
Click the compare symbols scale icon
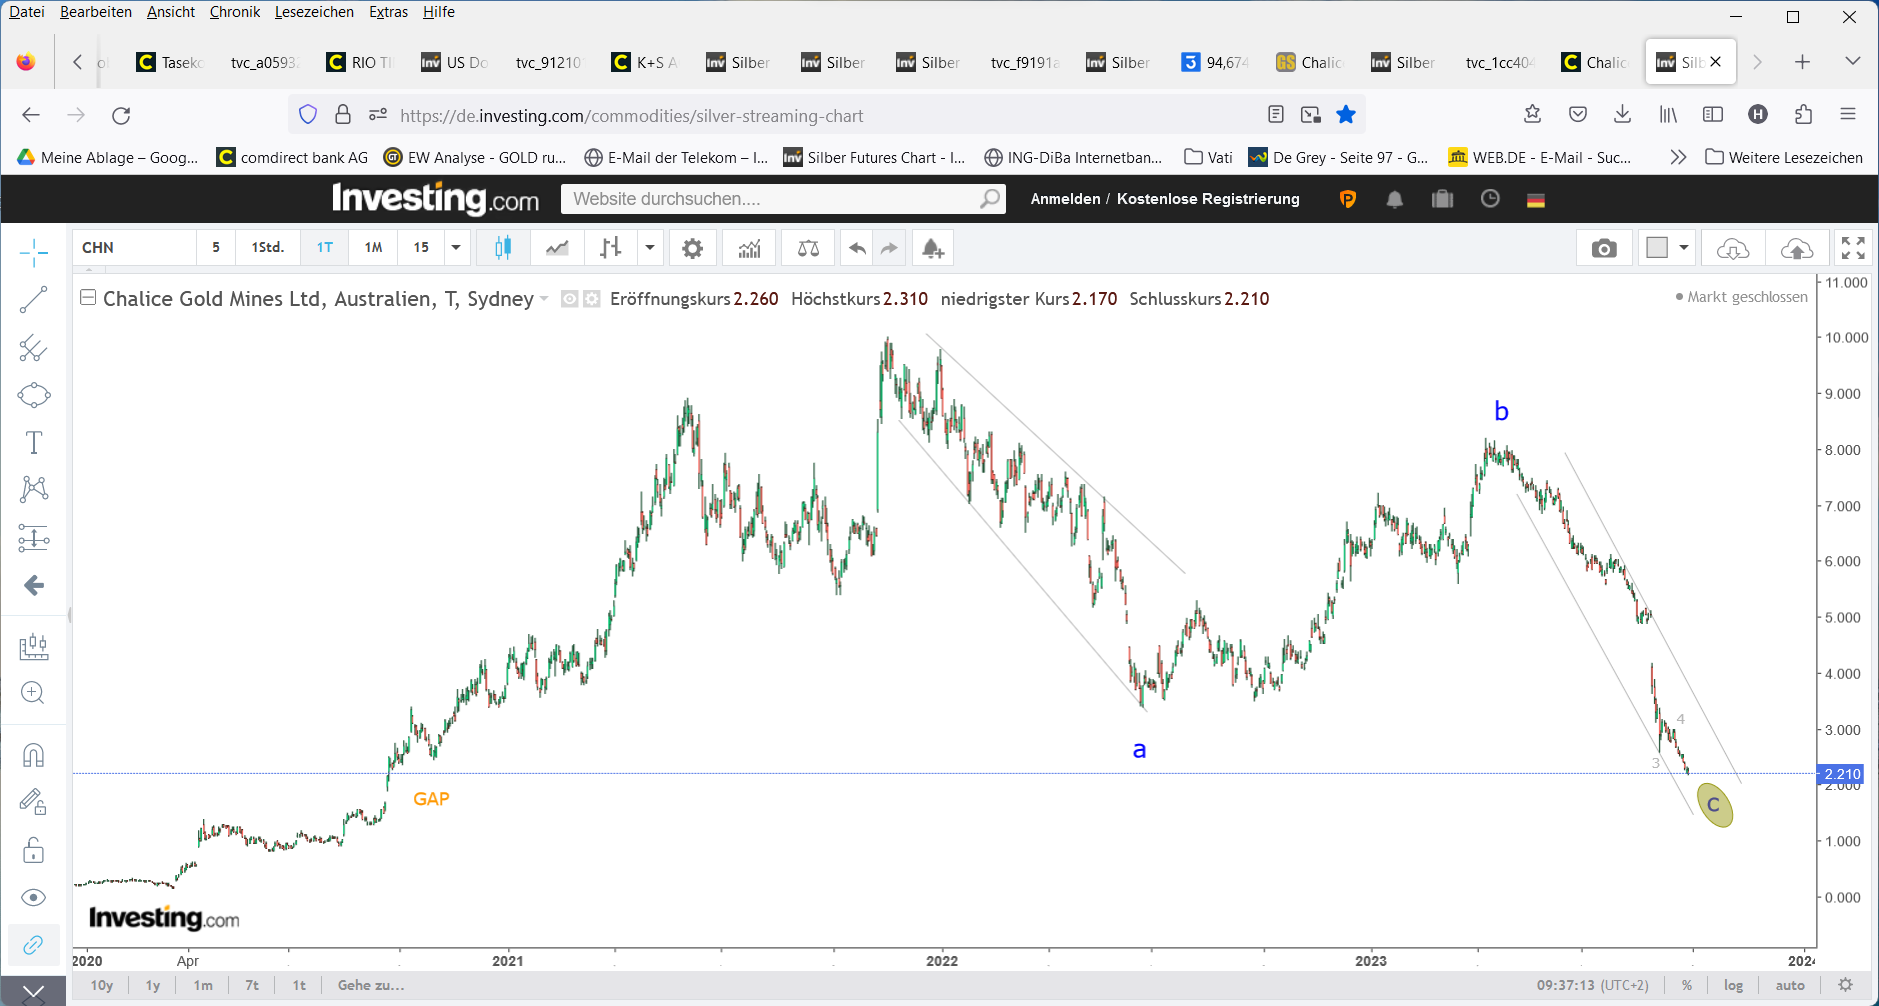pyautogui.click(x=808, y=248)
